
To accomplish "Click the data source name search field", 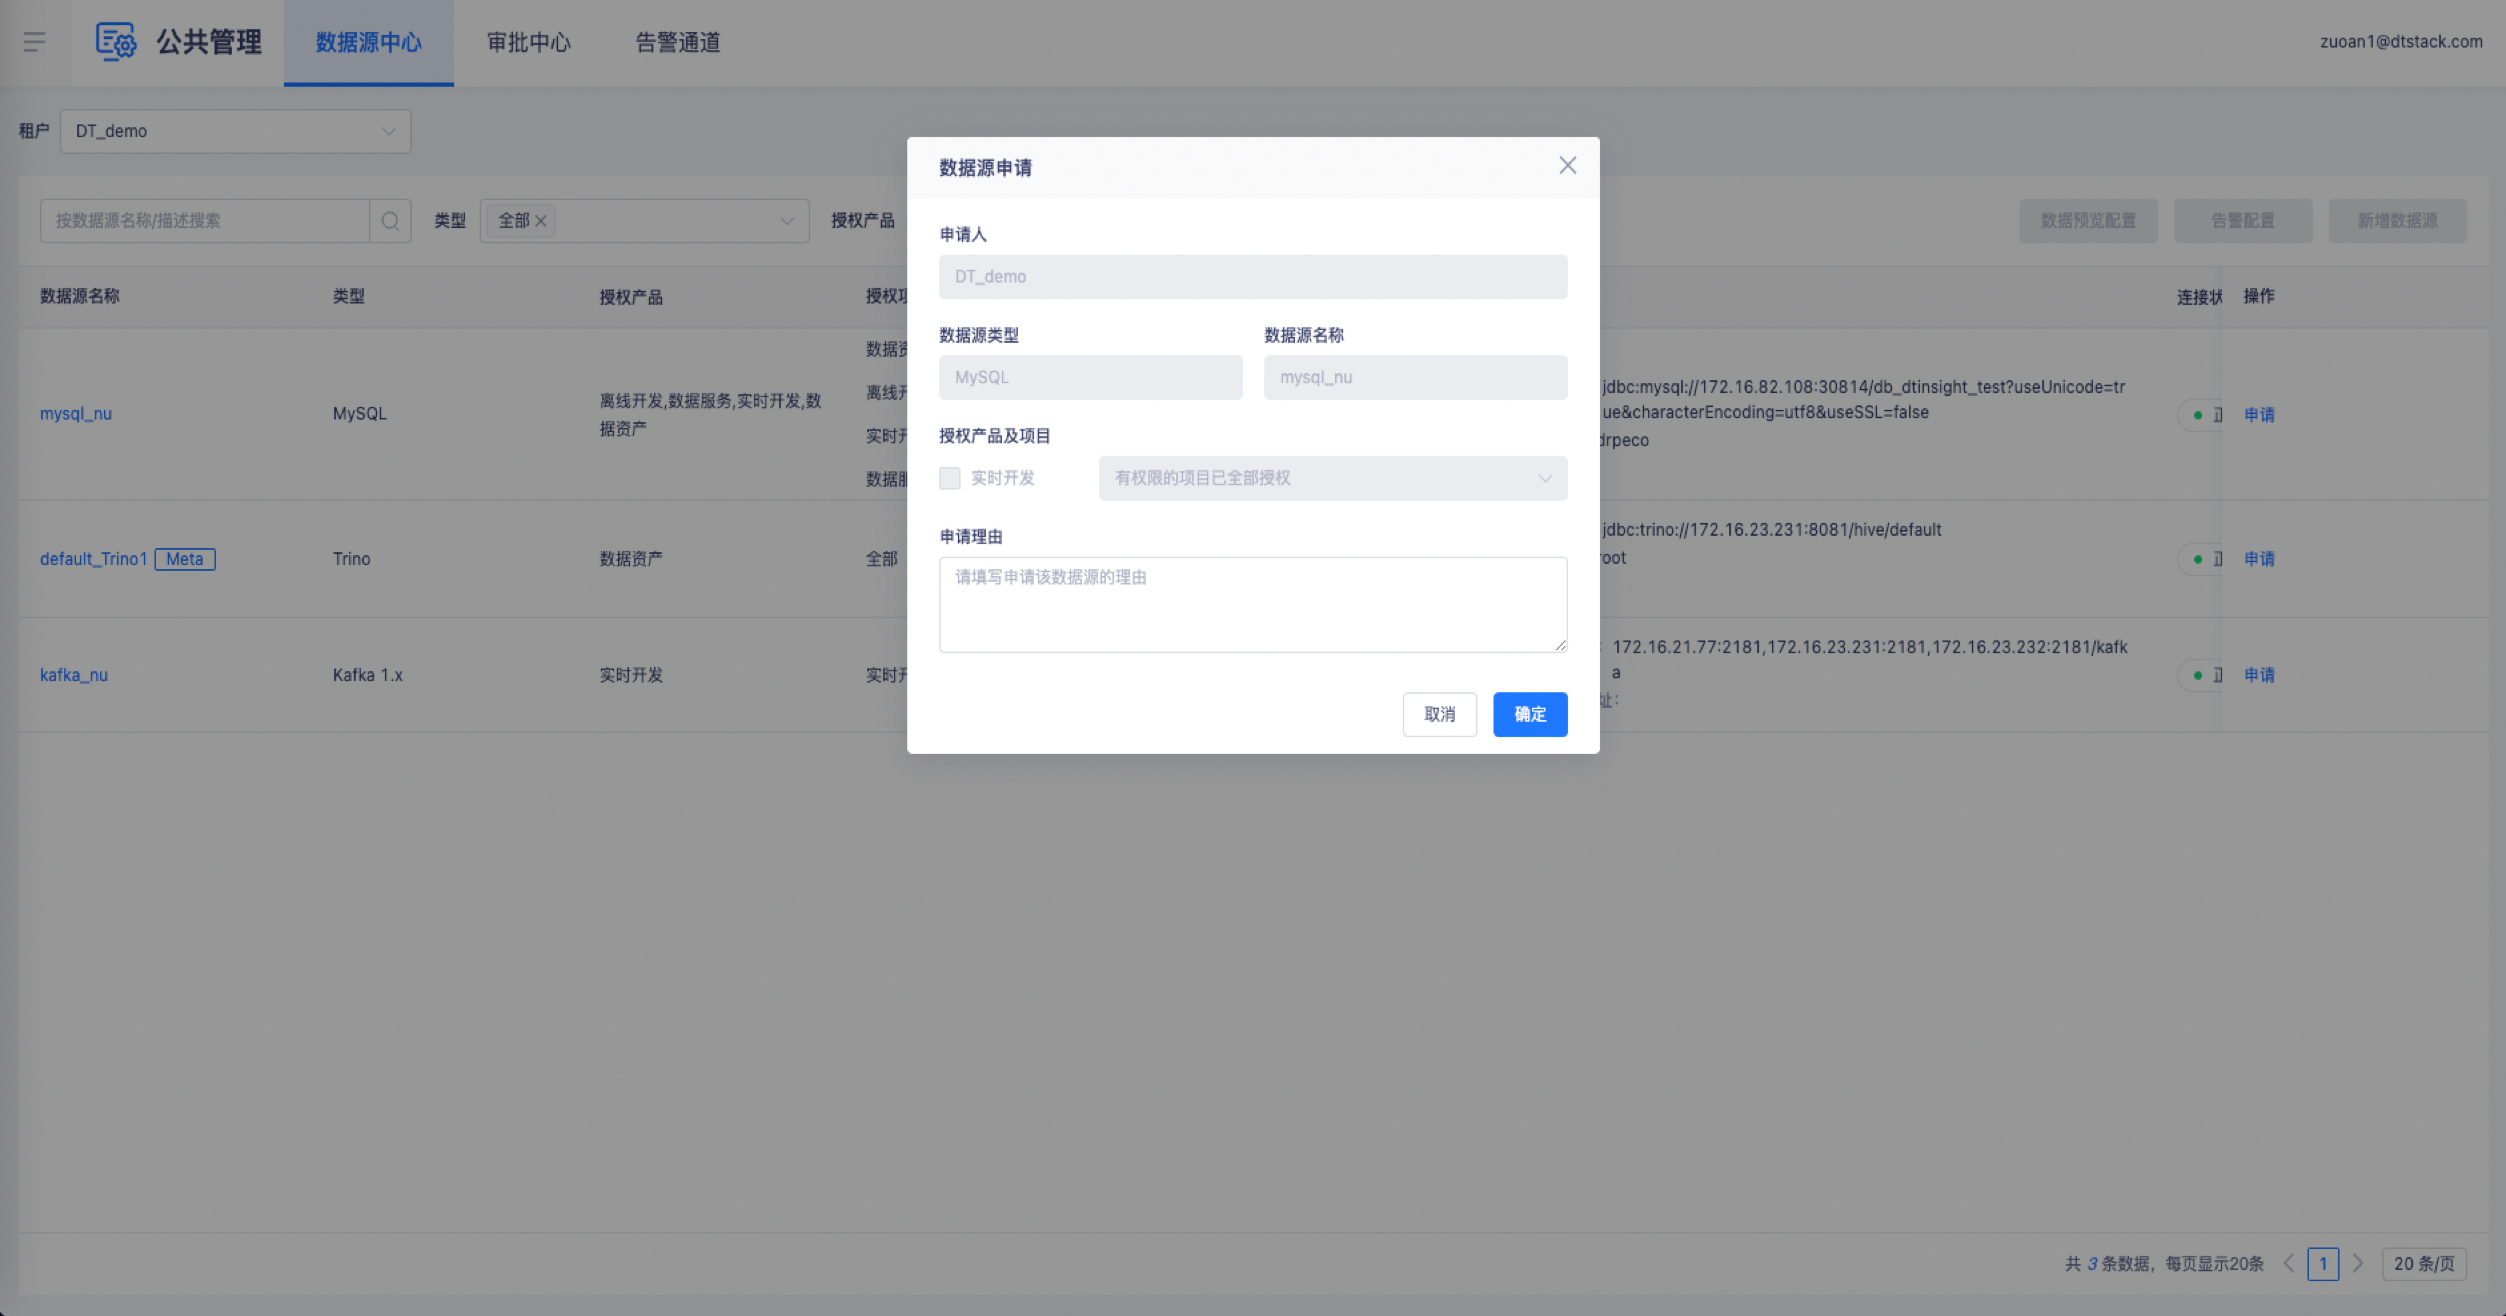I will coord(205,221).
